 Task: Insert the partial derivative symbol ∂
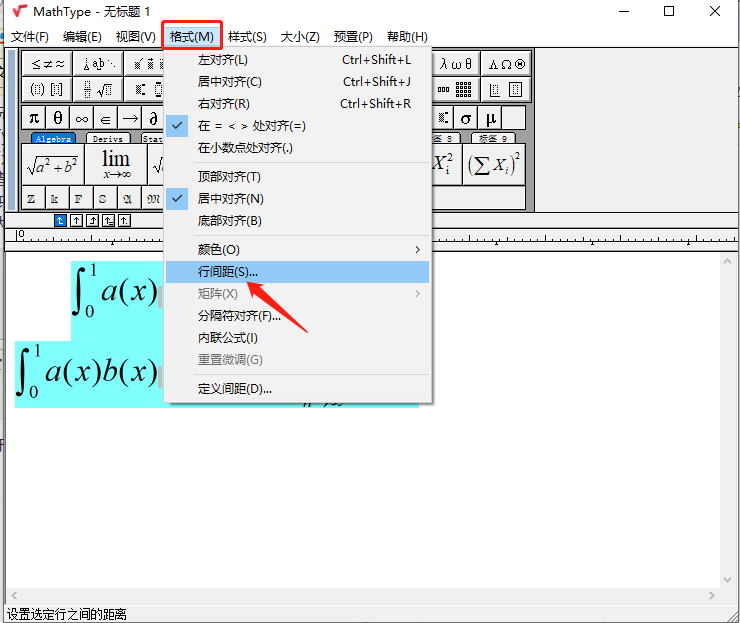coord(153,118)
